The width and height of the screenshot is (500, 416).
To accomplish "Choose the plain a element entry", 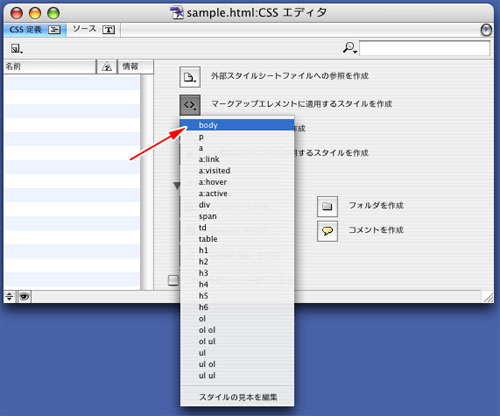I will pyautogui.click(x=237, y=148).
